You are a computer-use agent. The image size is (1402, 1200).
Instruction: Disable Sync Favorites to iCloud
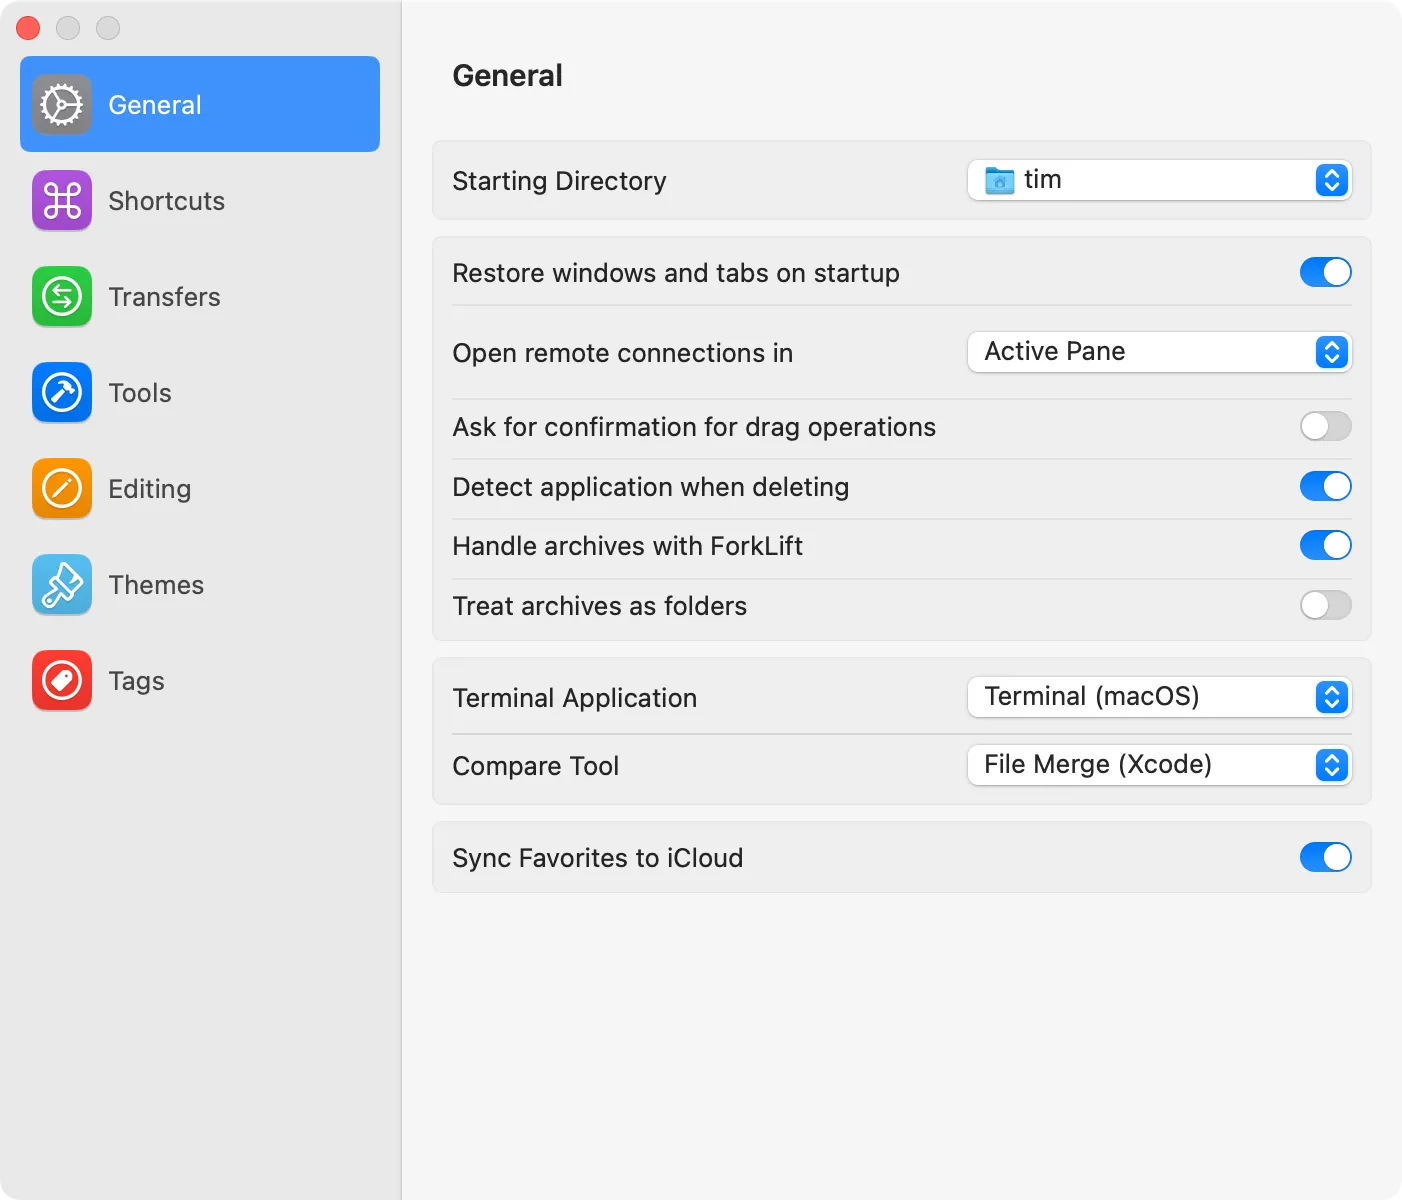[x=1325, y=858]
